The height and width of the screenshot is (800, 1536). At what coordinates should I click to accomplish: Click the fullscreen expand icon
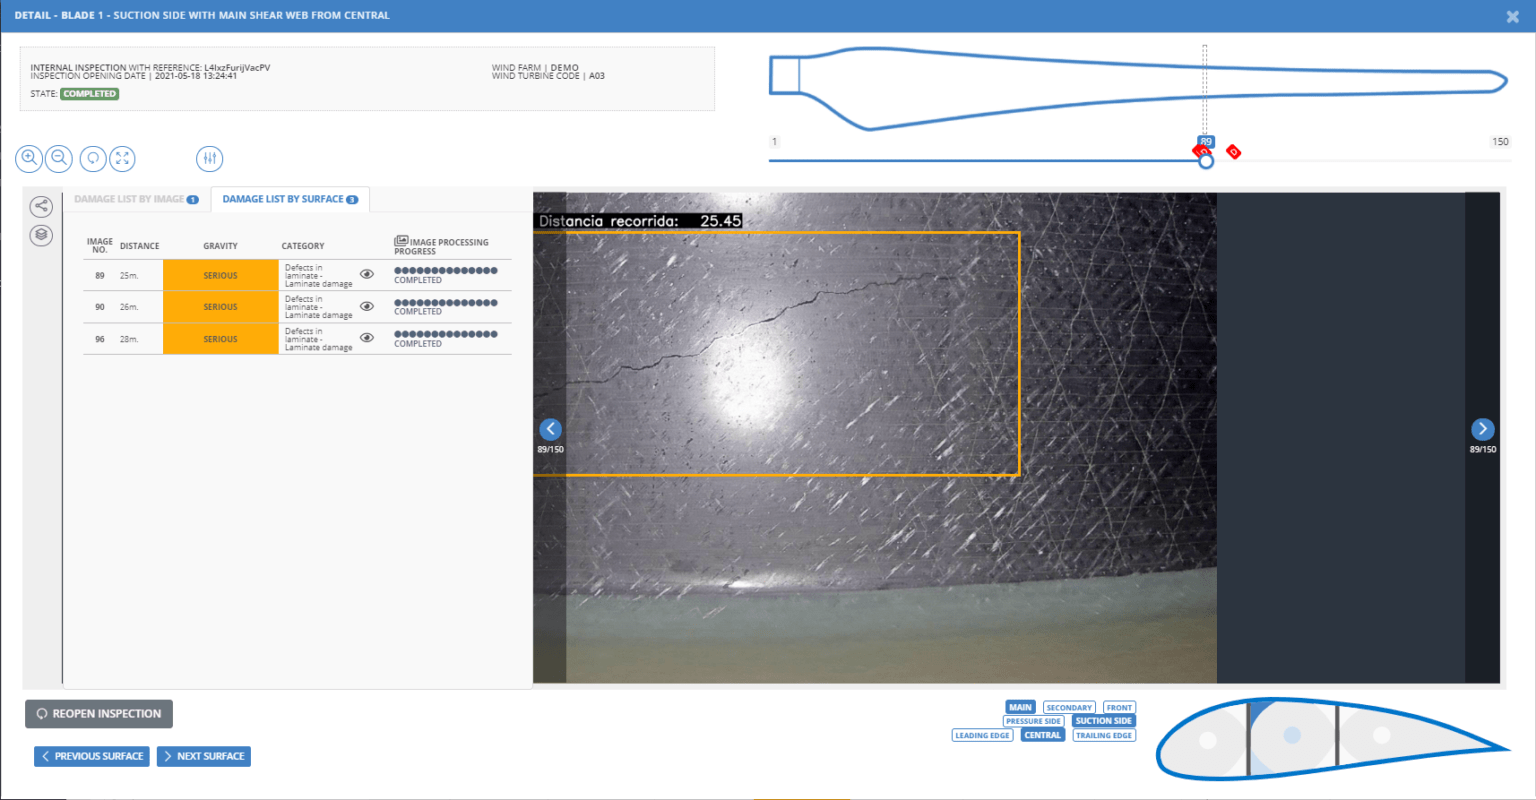click(122, 158)
